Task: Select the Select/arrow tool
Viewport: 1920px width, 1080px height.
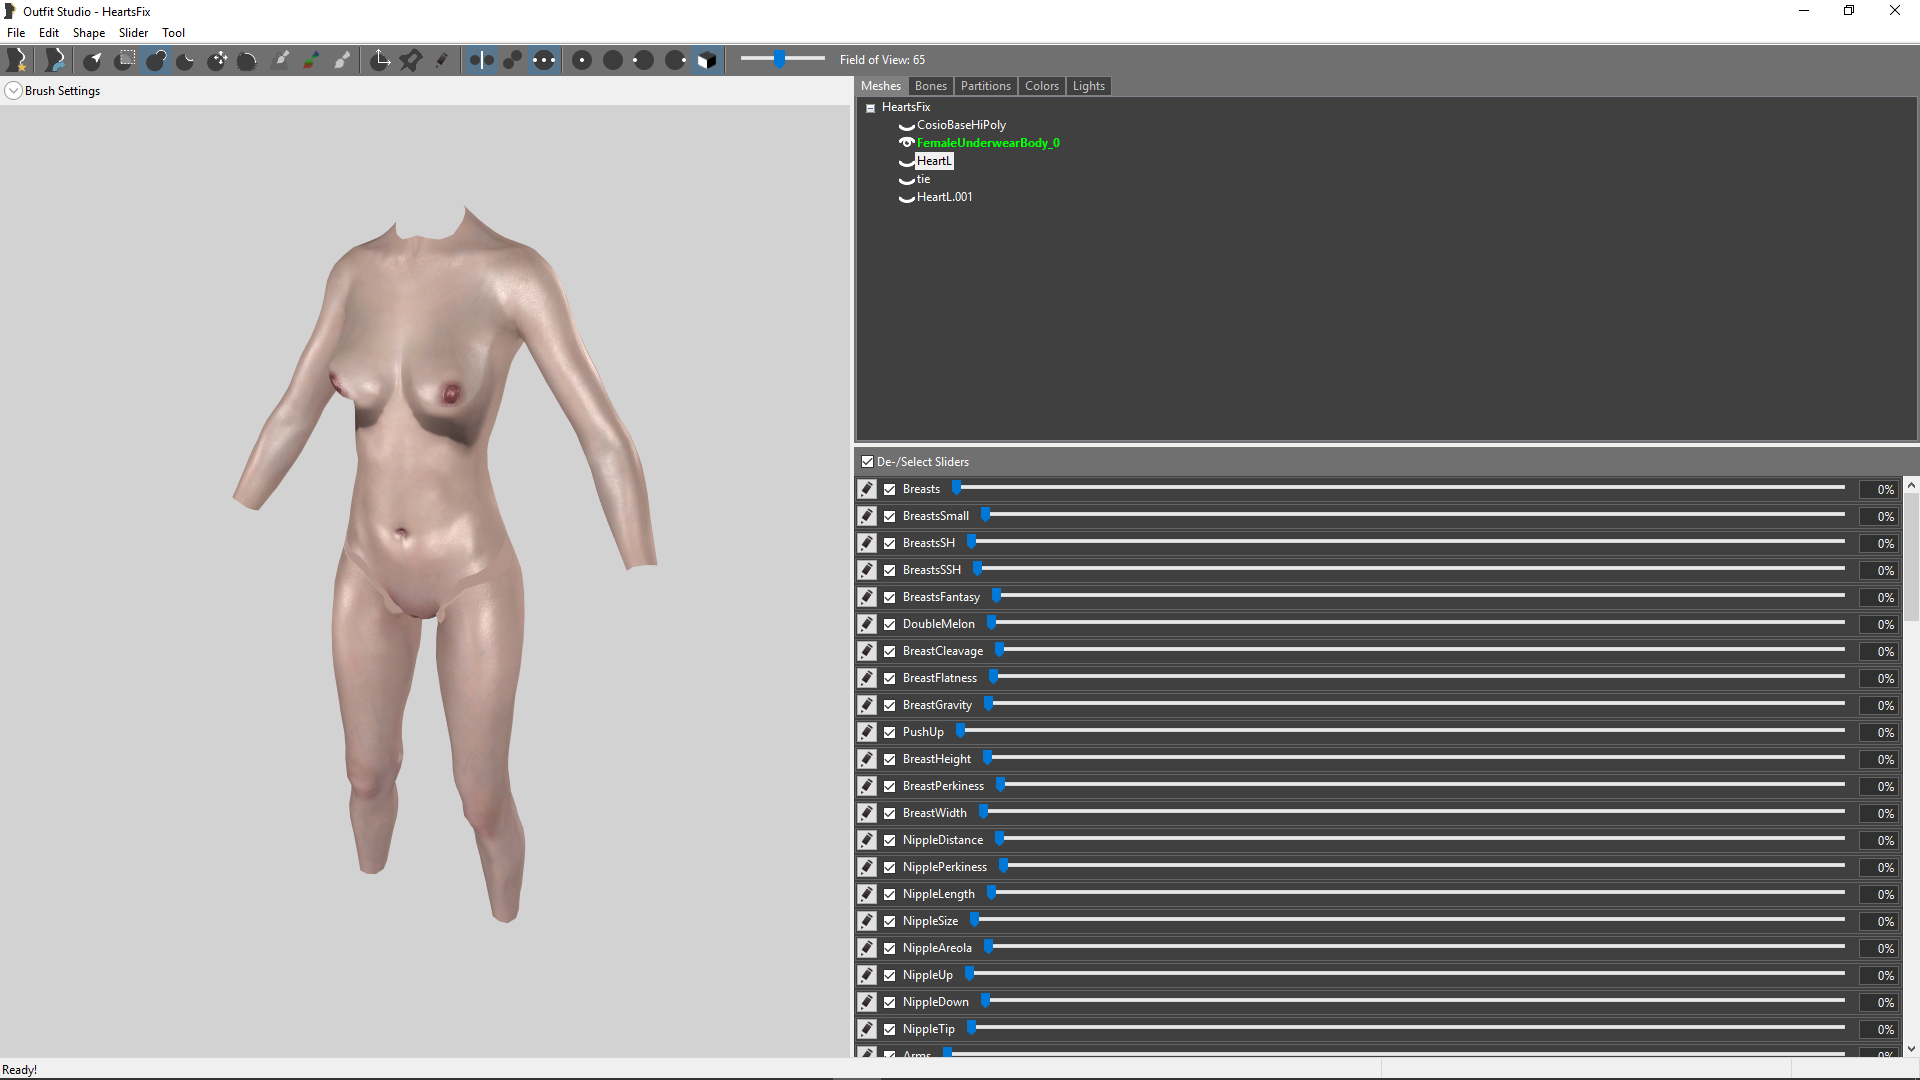Action: pyautogui.click(x=93, y=60)
